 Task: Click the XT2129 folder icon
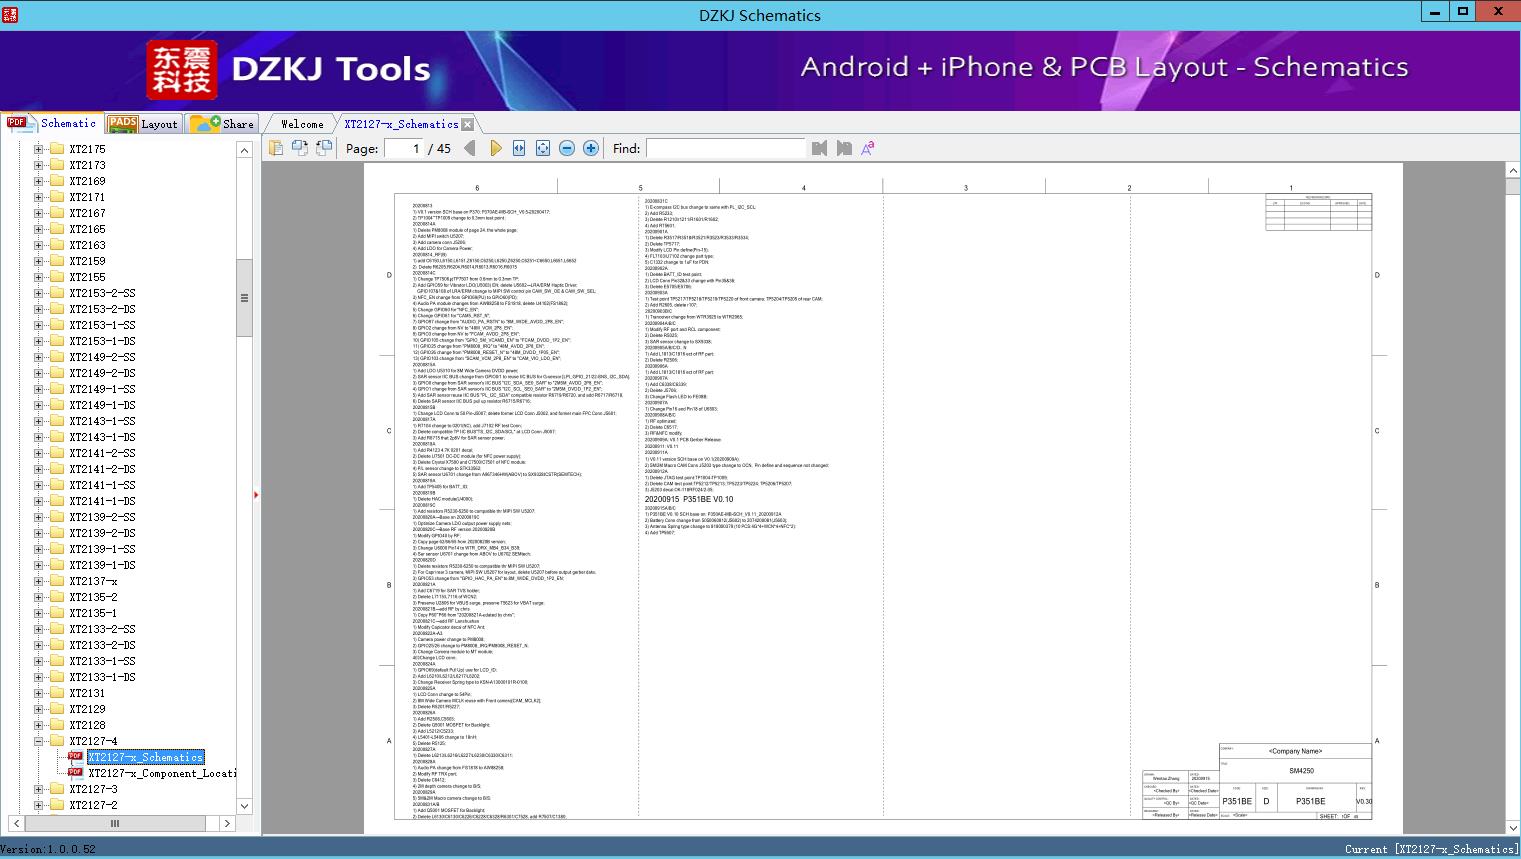coord(57,709)
